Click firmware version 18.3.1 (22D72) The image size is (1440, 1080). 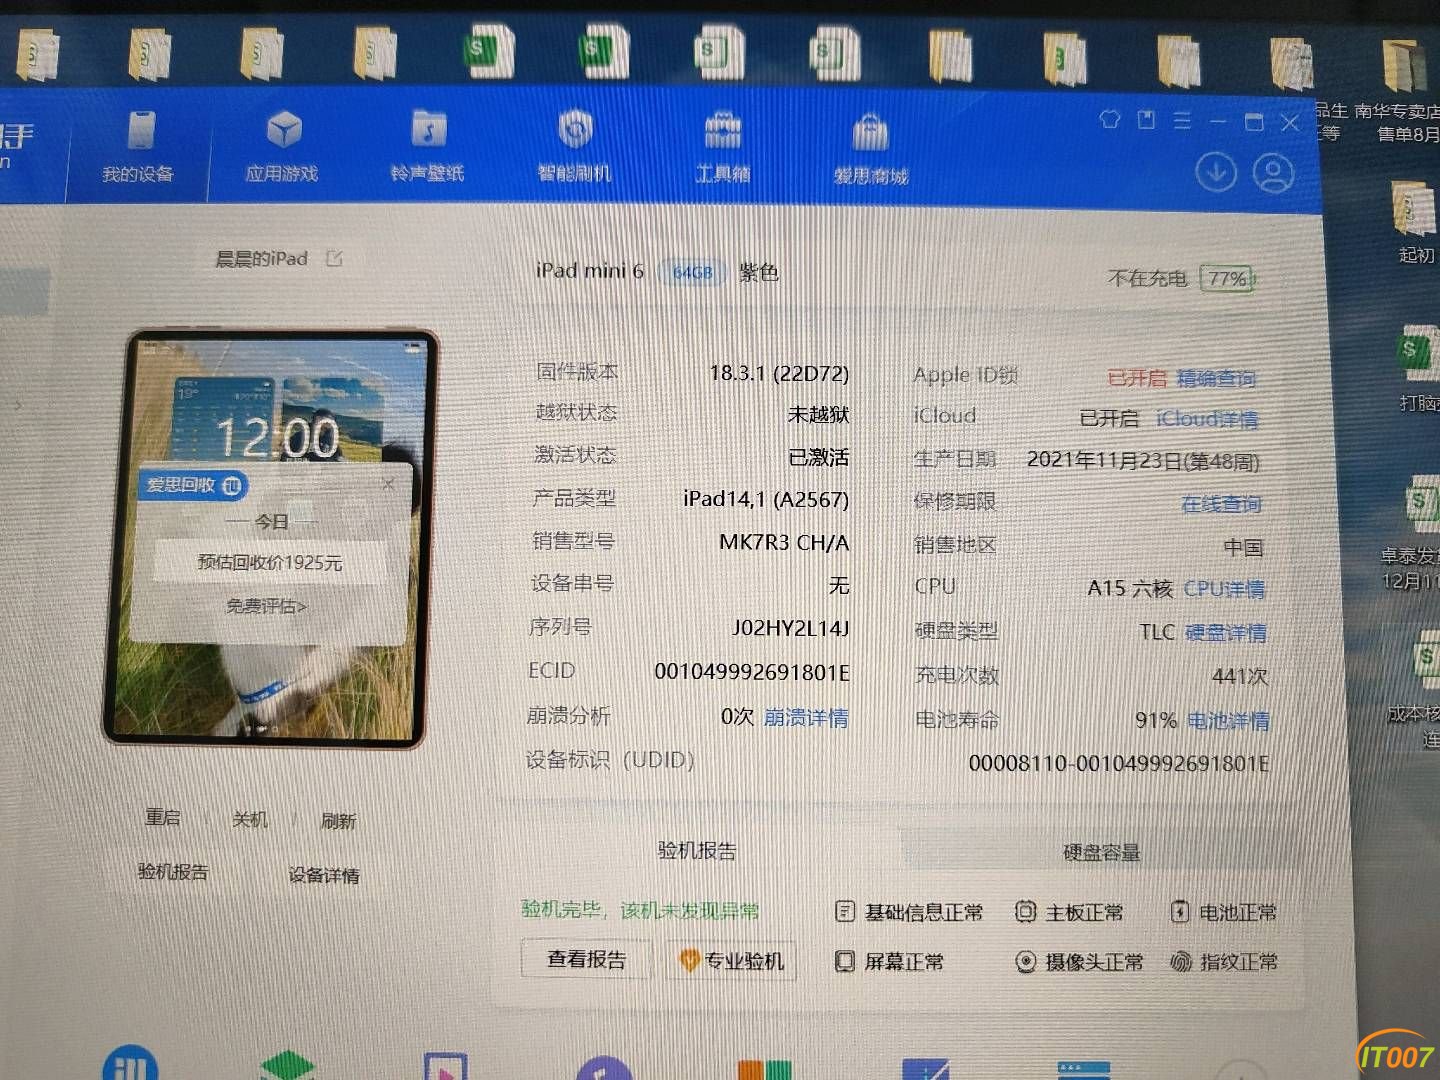(x=779, y=373)
